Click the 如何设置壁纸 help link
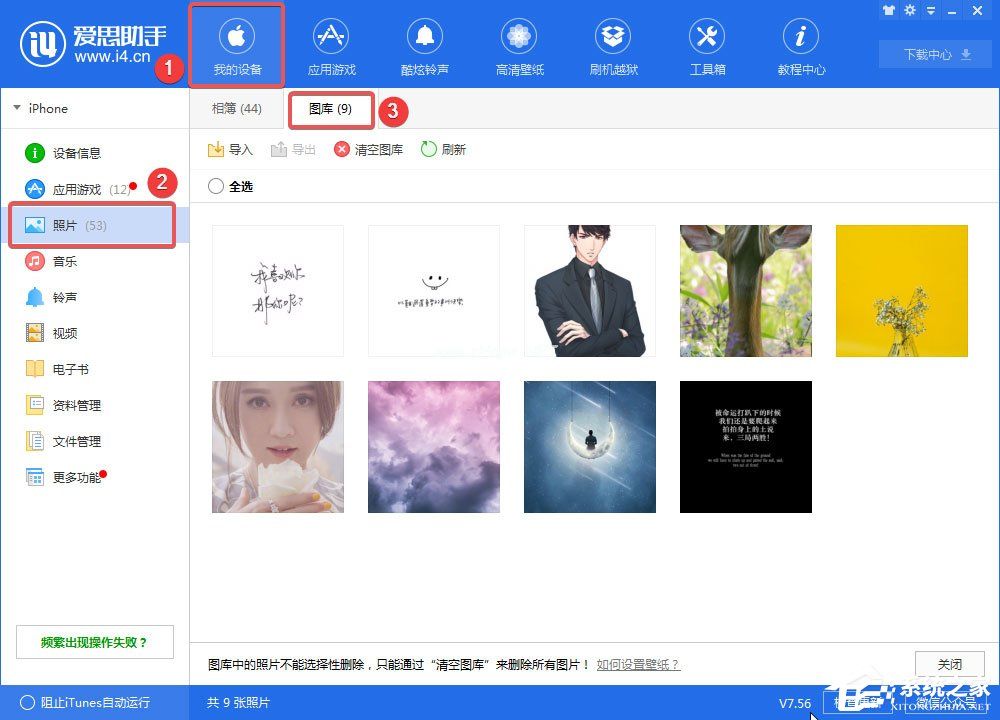 tap(636, 664)
